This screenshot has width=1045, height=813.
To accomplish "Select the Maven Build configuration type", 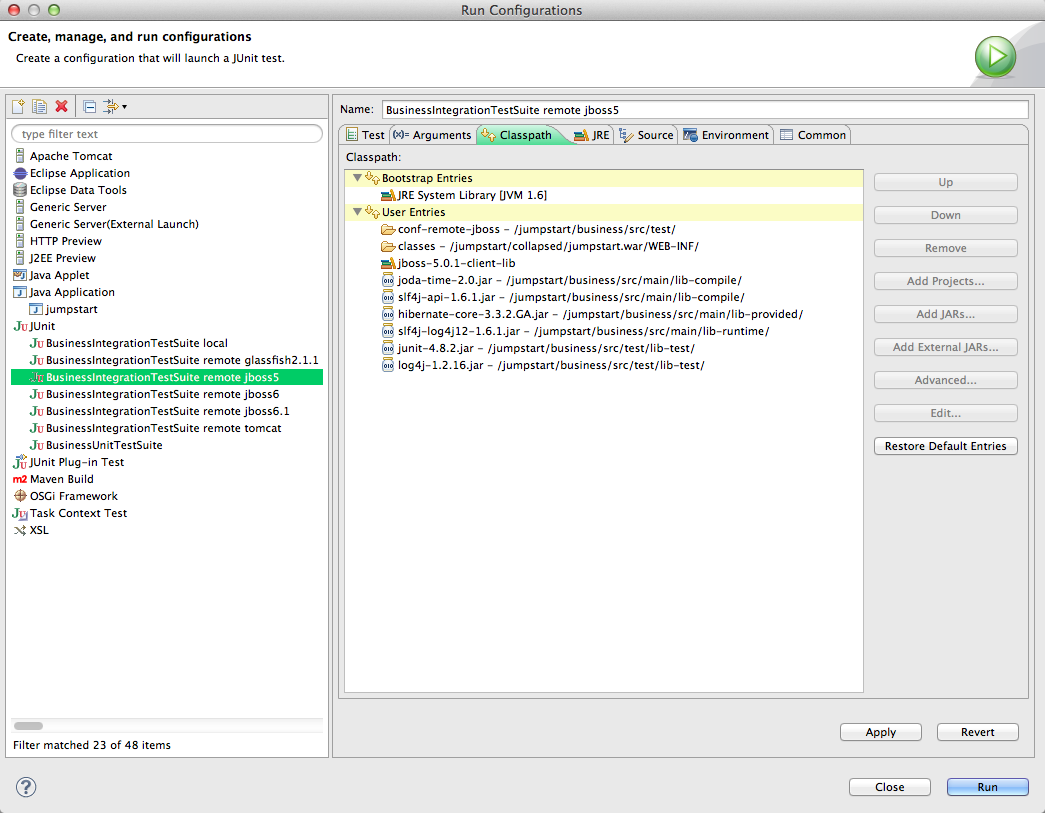I will point(61,479).
